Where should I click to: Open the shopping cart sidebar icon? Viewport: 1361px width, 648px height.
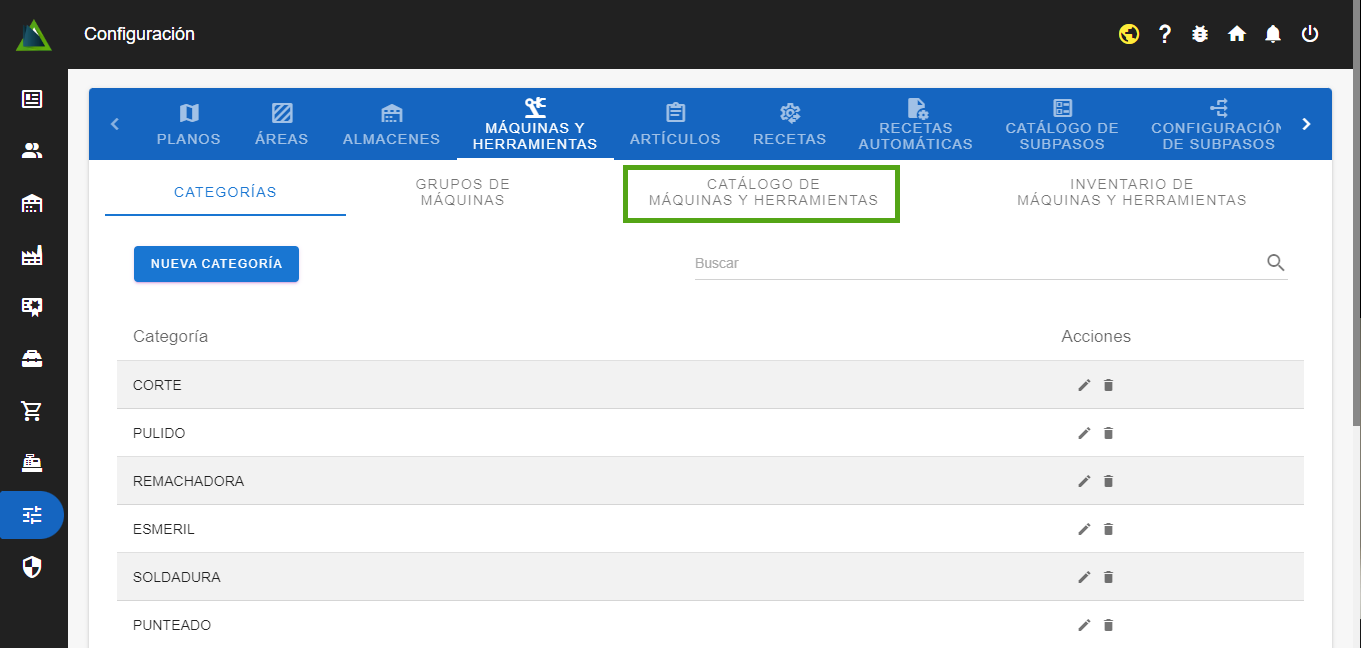coord(32,411)
